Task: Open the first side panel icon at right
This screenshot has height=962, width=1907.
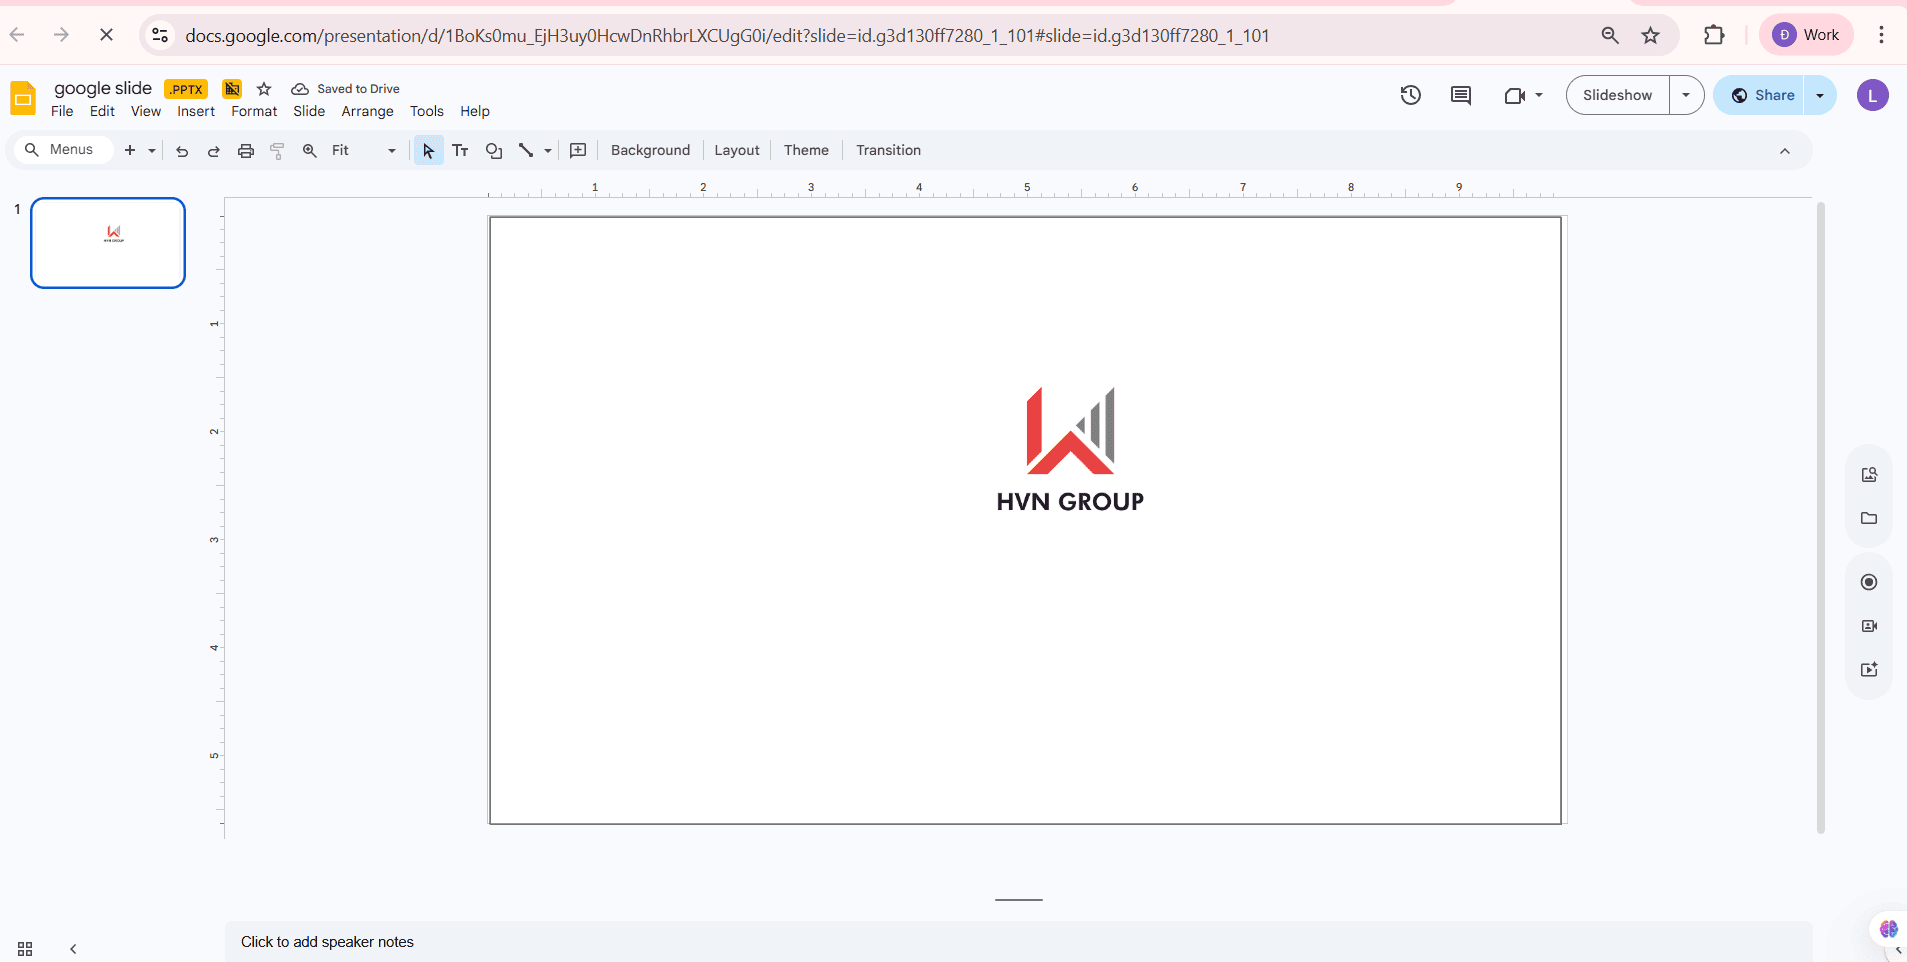Action: (1869, 475)
